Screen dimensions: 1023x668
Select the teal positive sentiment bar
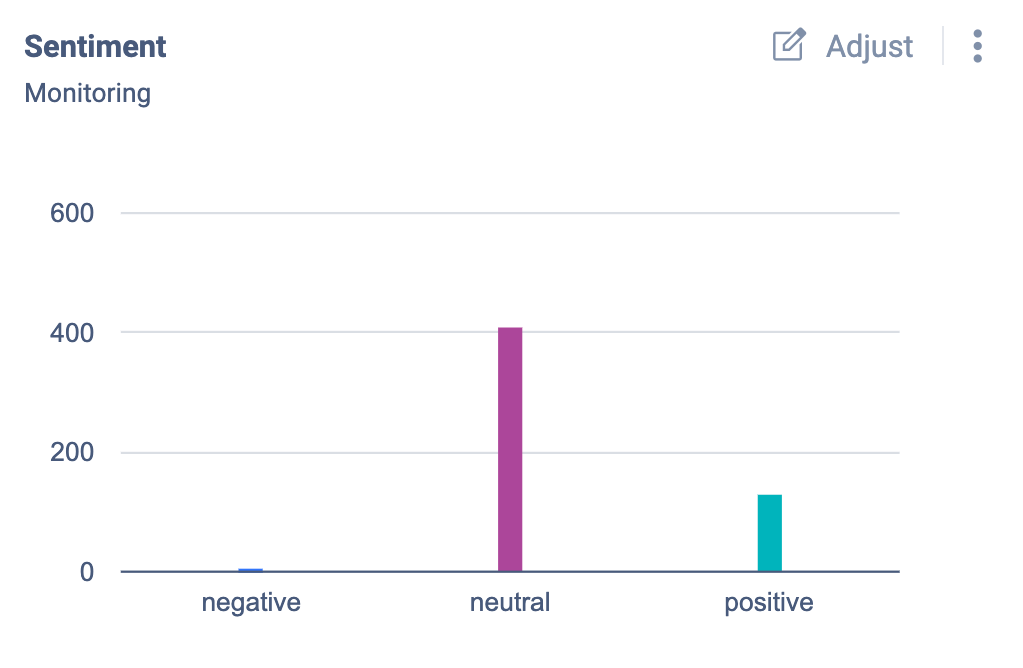point(769,533)
